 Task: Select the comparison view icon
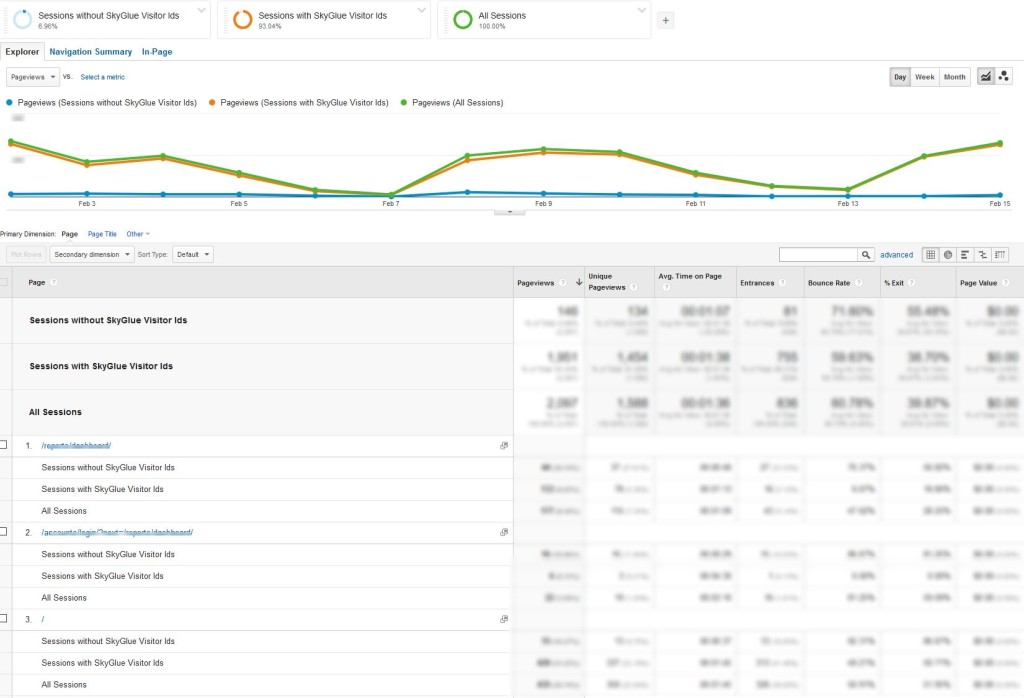(x=982, y=255)
